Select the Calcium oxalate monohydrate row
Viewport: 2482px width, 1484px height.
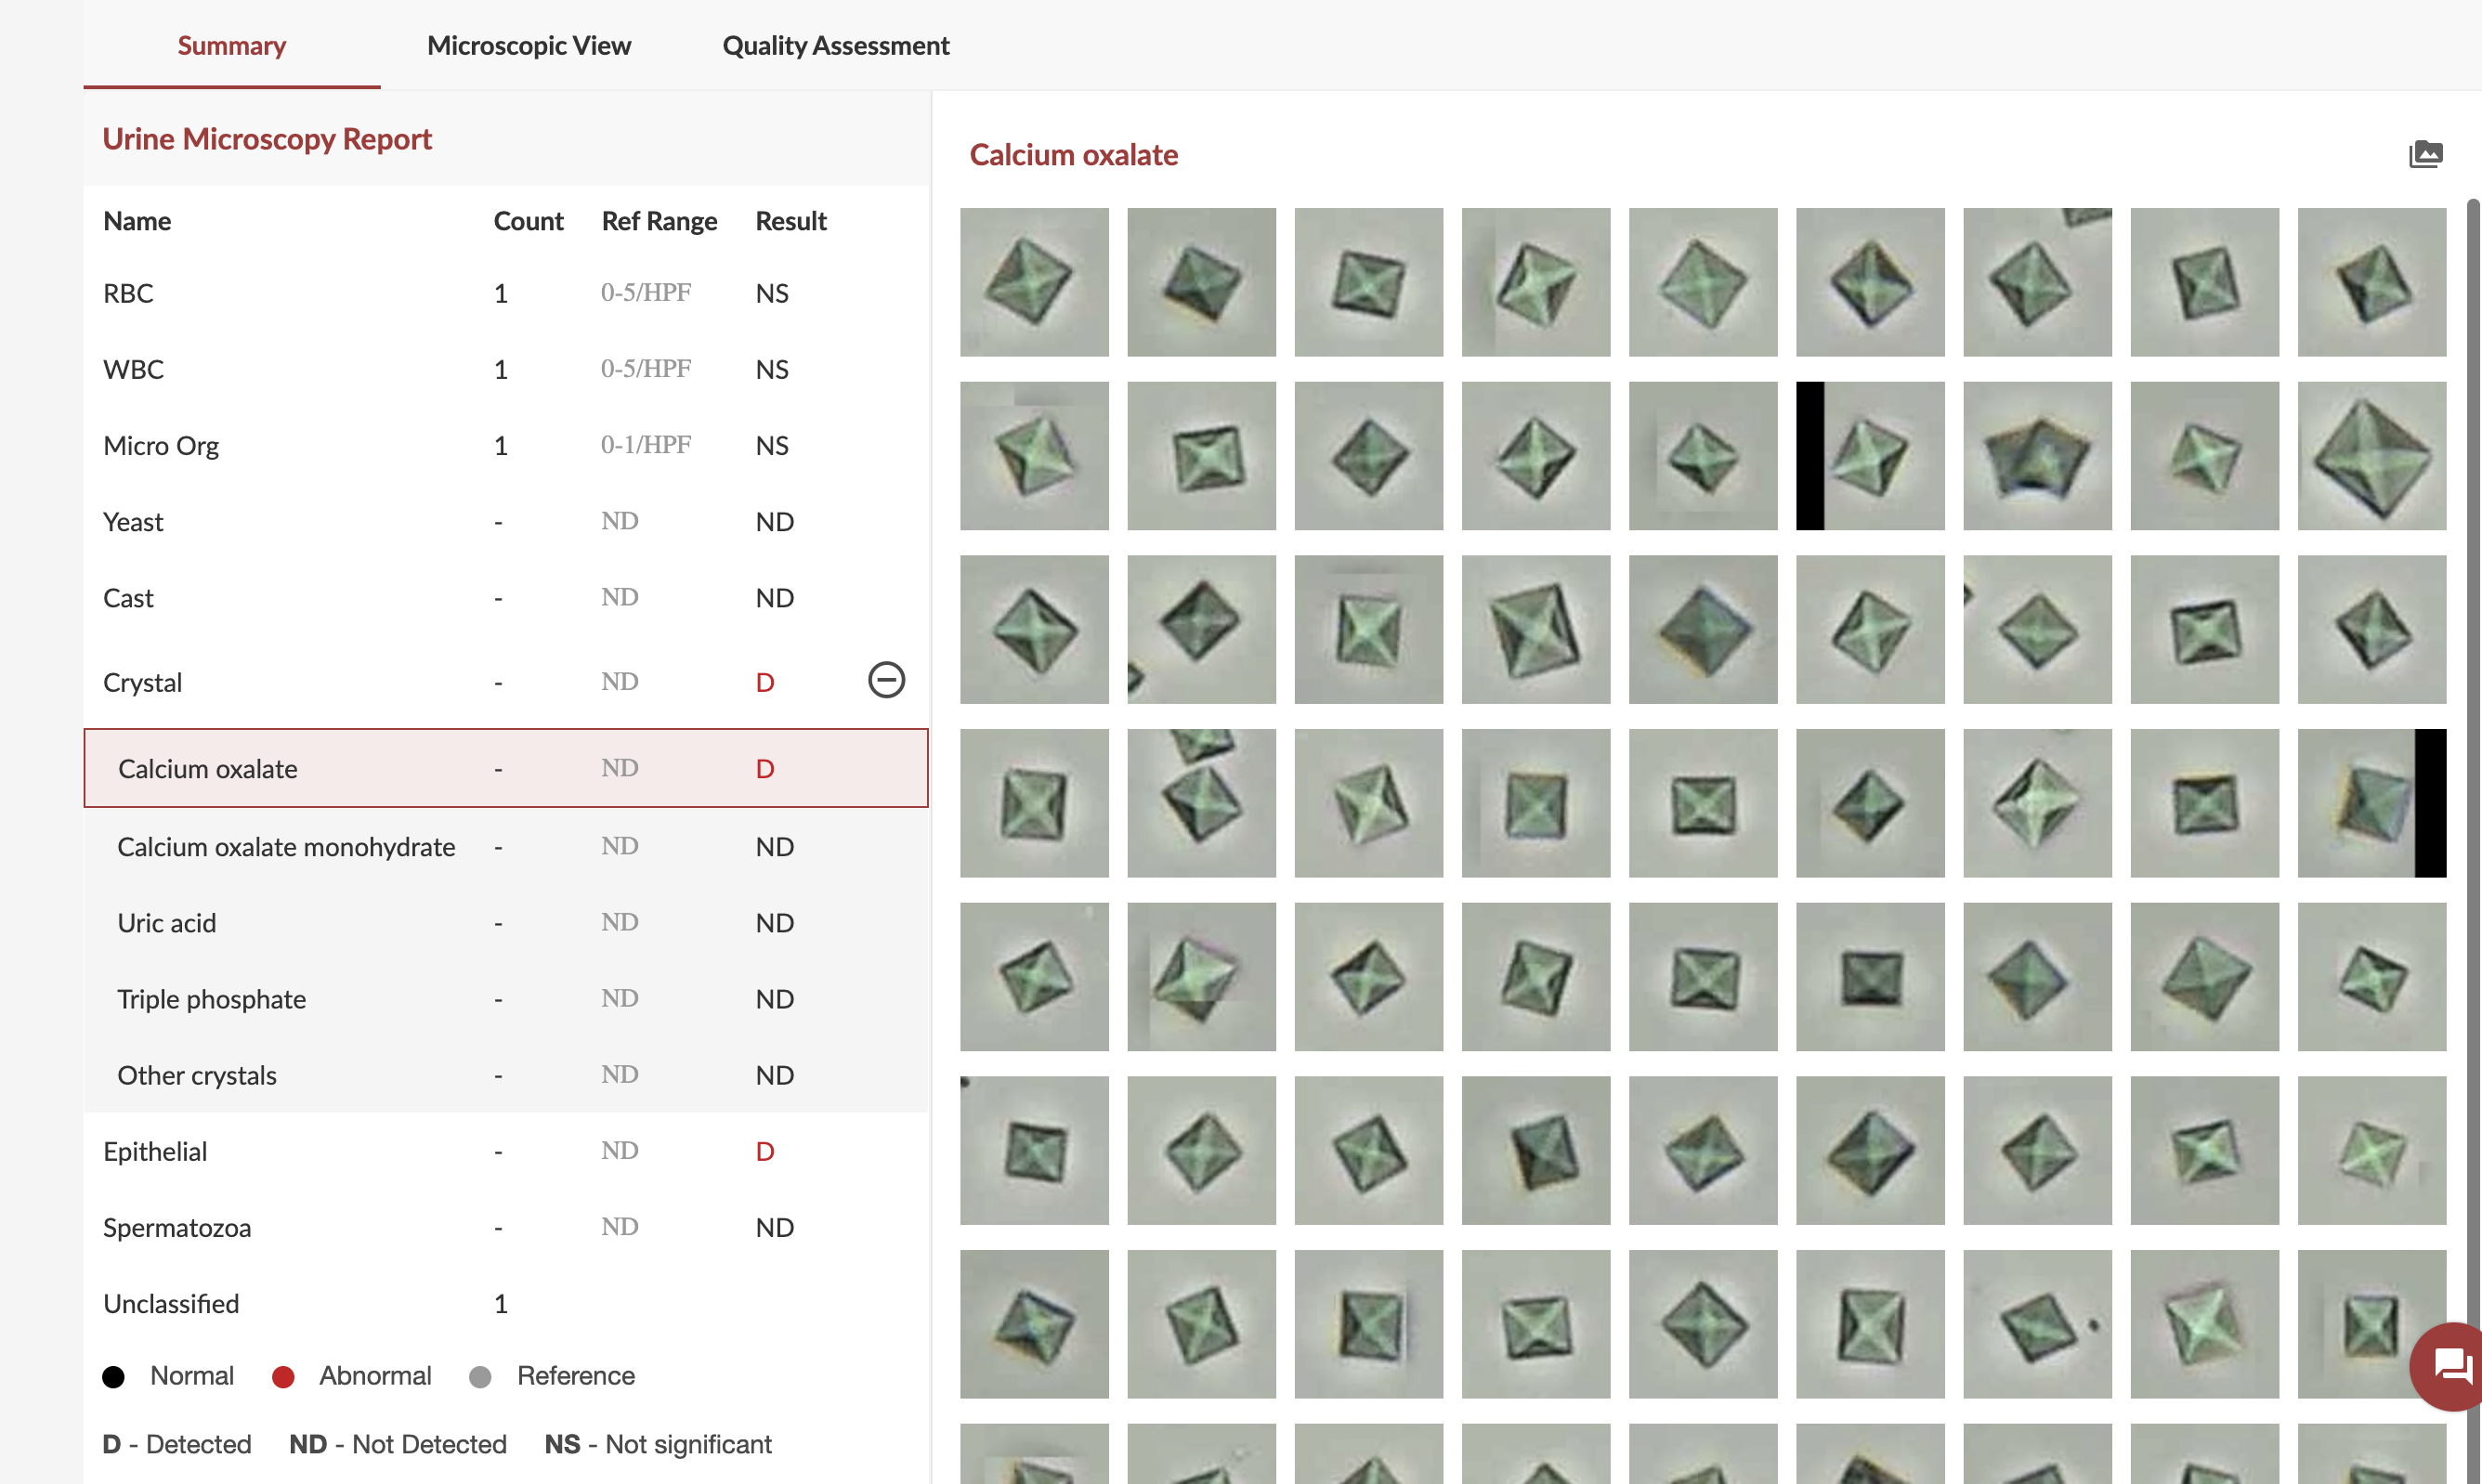pyautogui.click(x=506, y=846)
